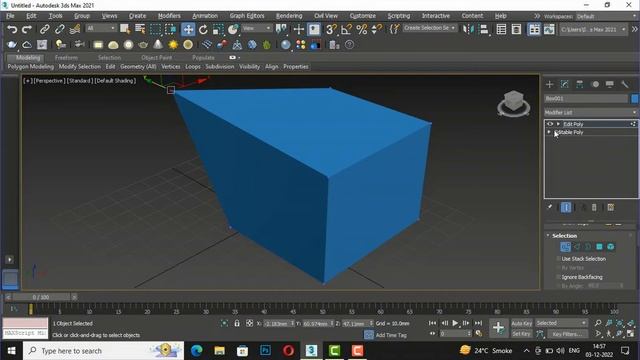Click the Auto Key button

(x=521, y=323)
